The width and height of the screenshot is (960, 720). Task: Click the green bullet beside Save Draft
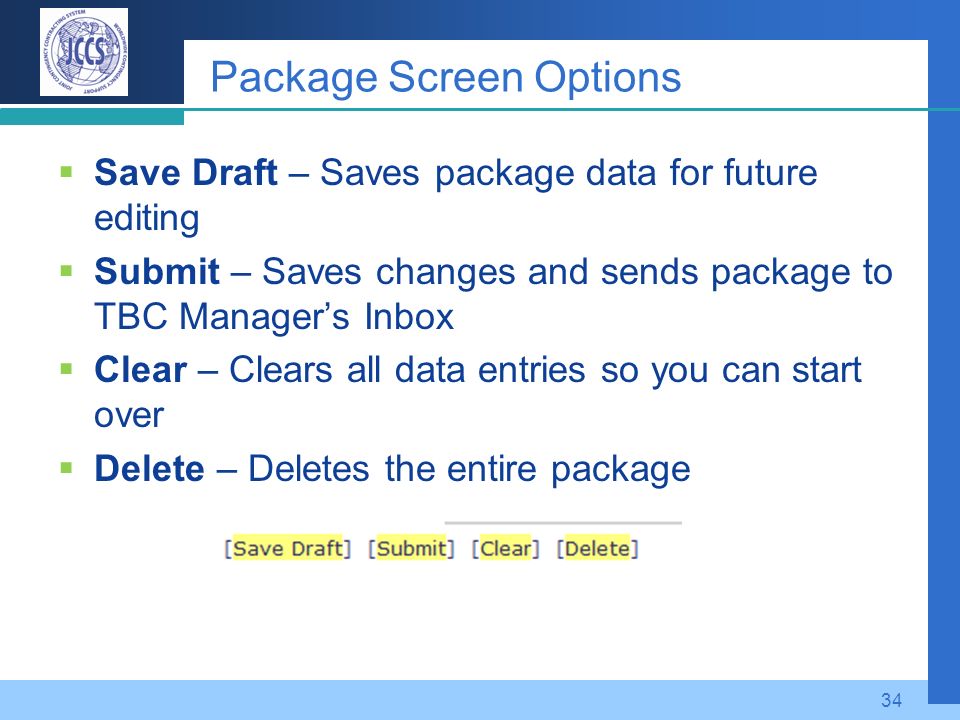66,170
